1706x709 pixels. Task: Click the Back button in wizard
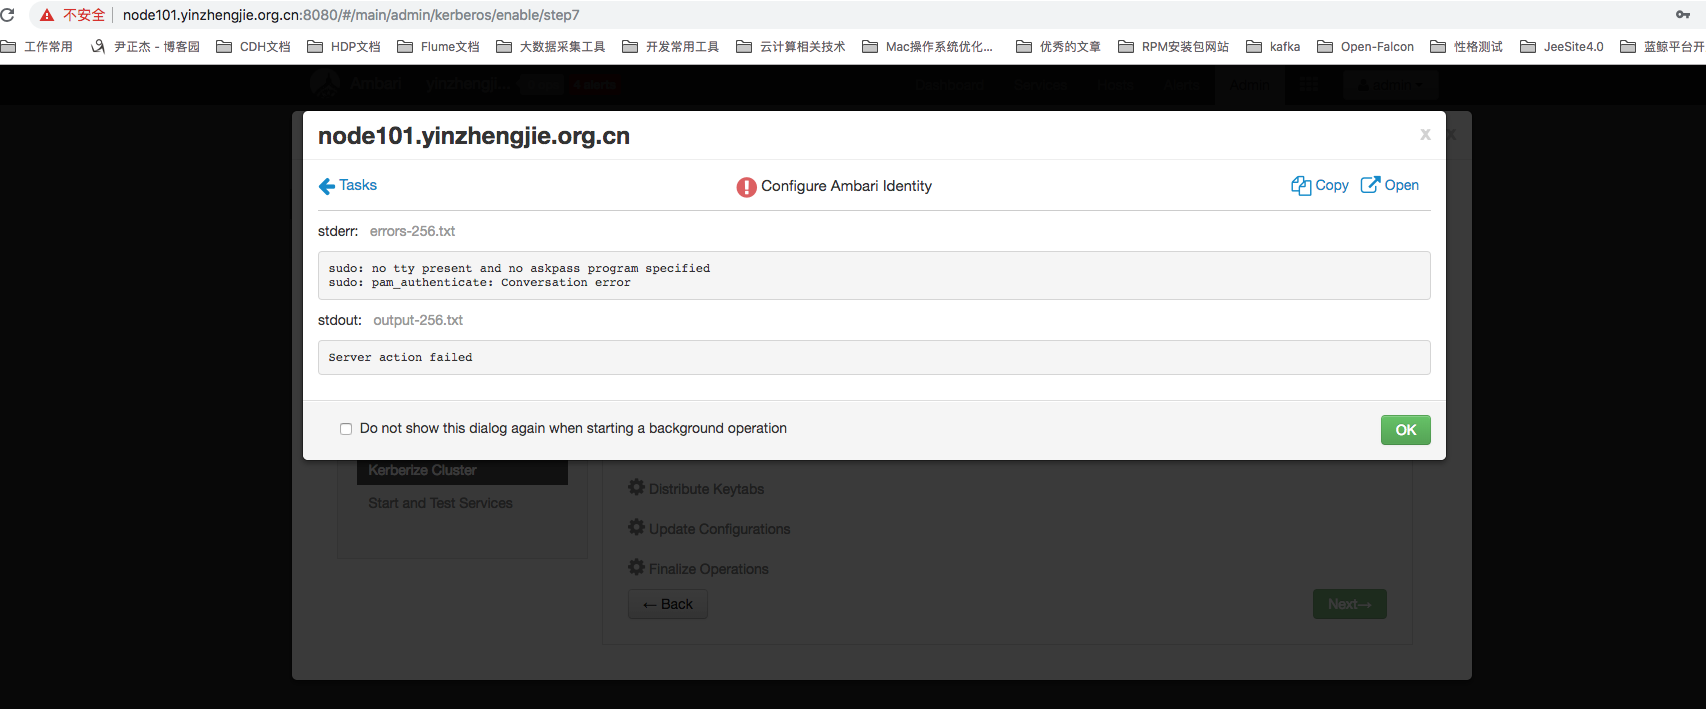[x=668, y=604]
